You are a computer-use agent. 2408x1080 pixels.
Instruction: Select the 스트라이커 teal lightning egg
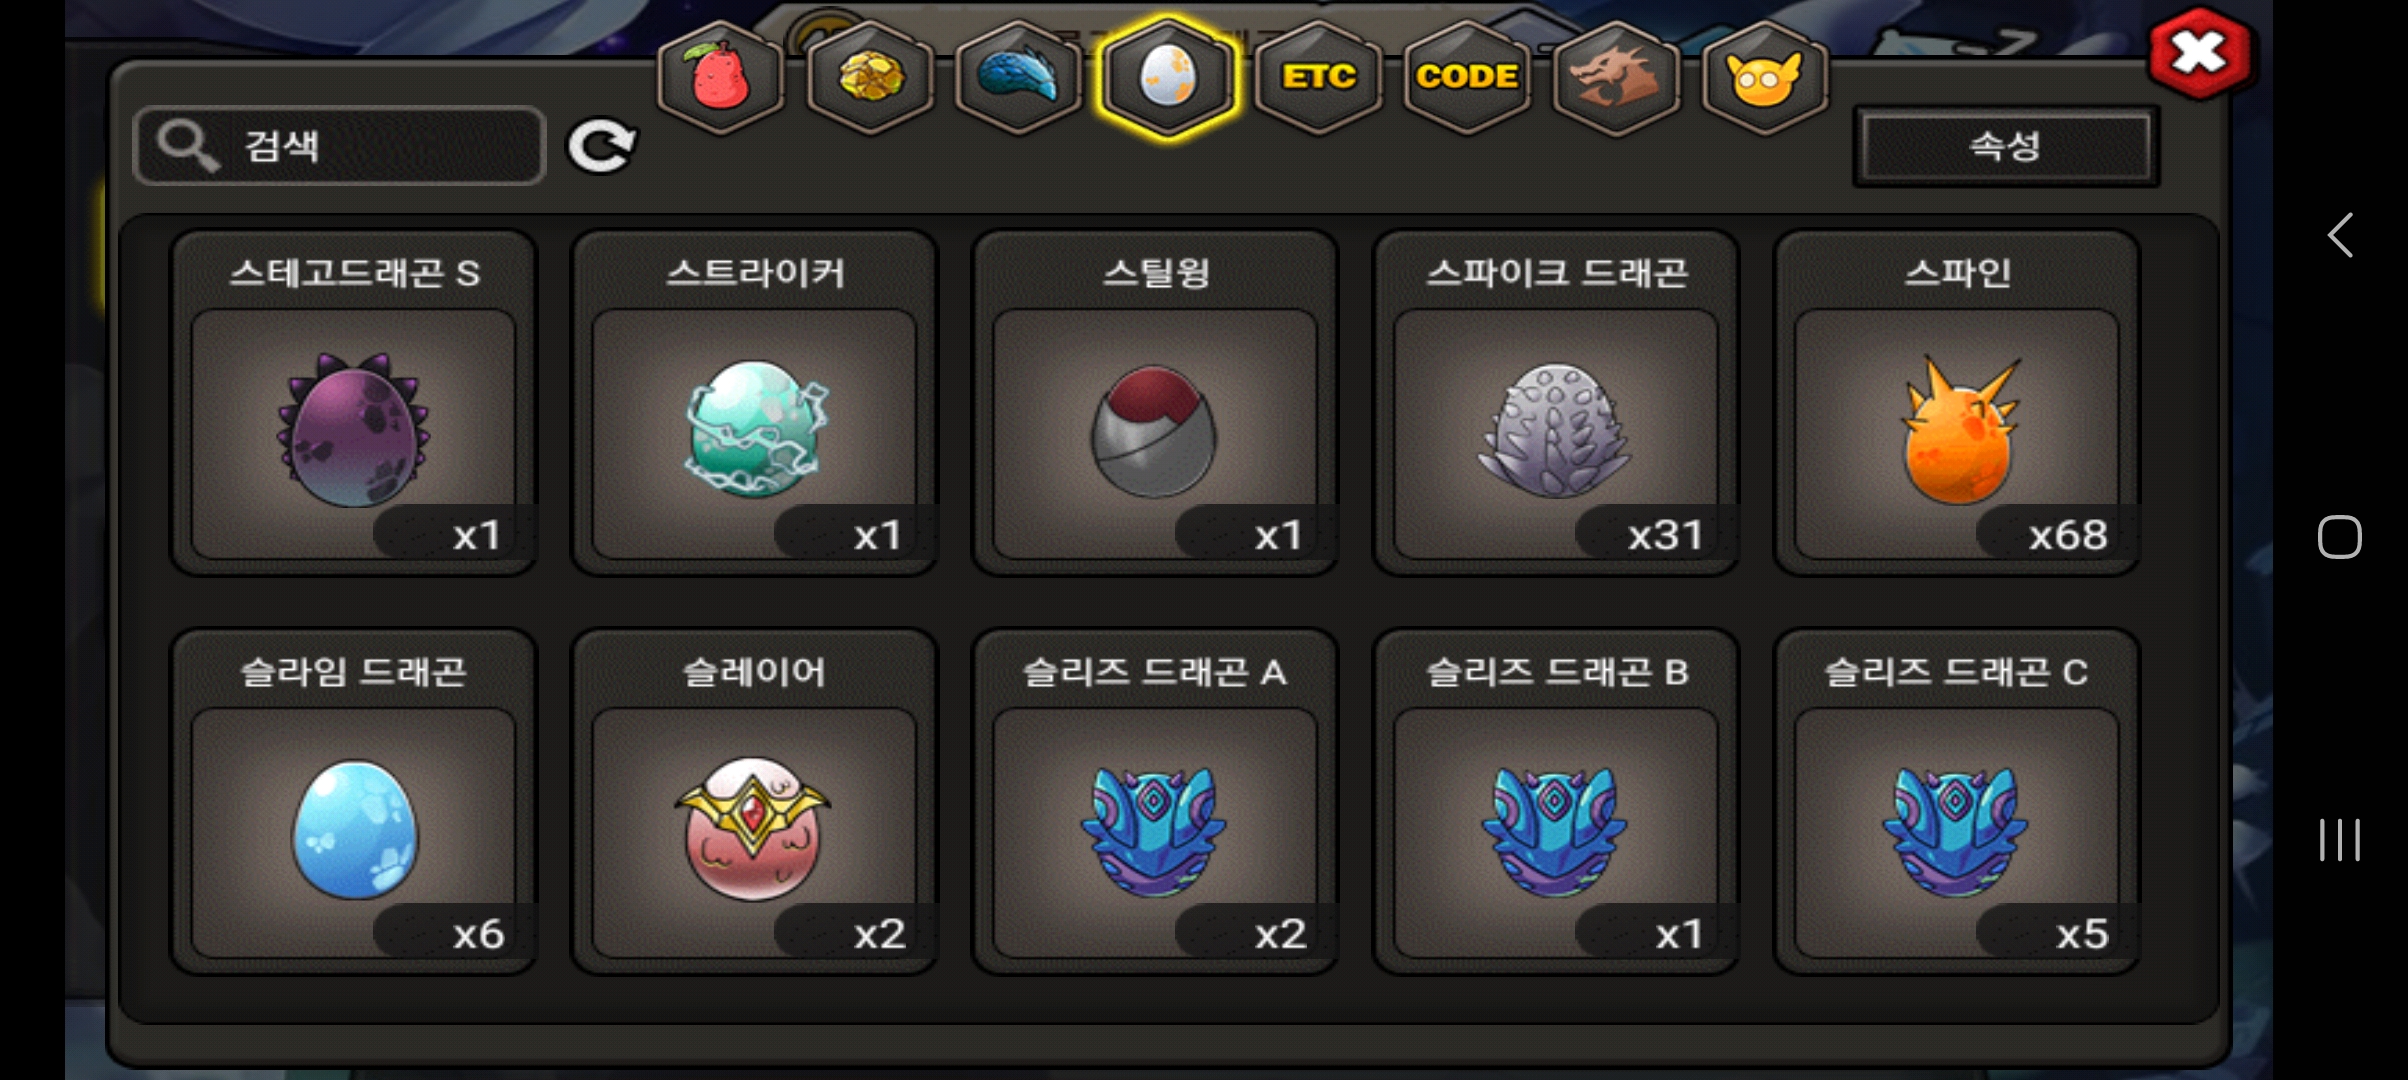(755, 403)
